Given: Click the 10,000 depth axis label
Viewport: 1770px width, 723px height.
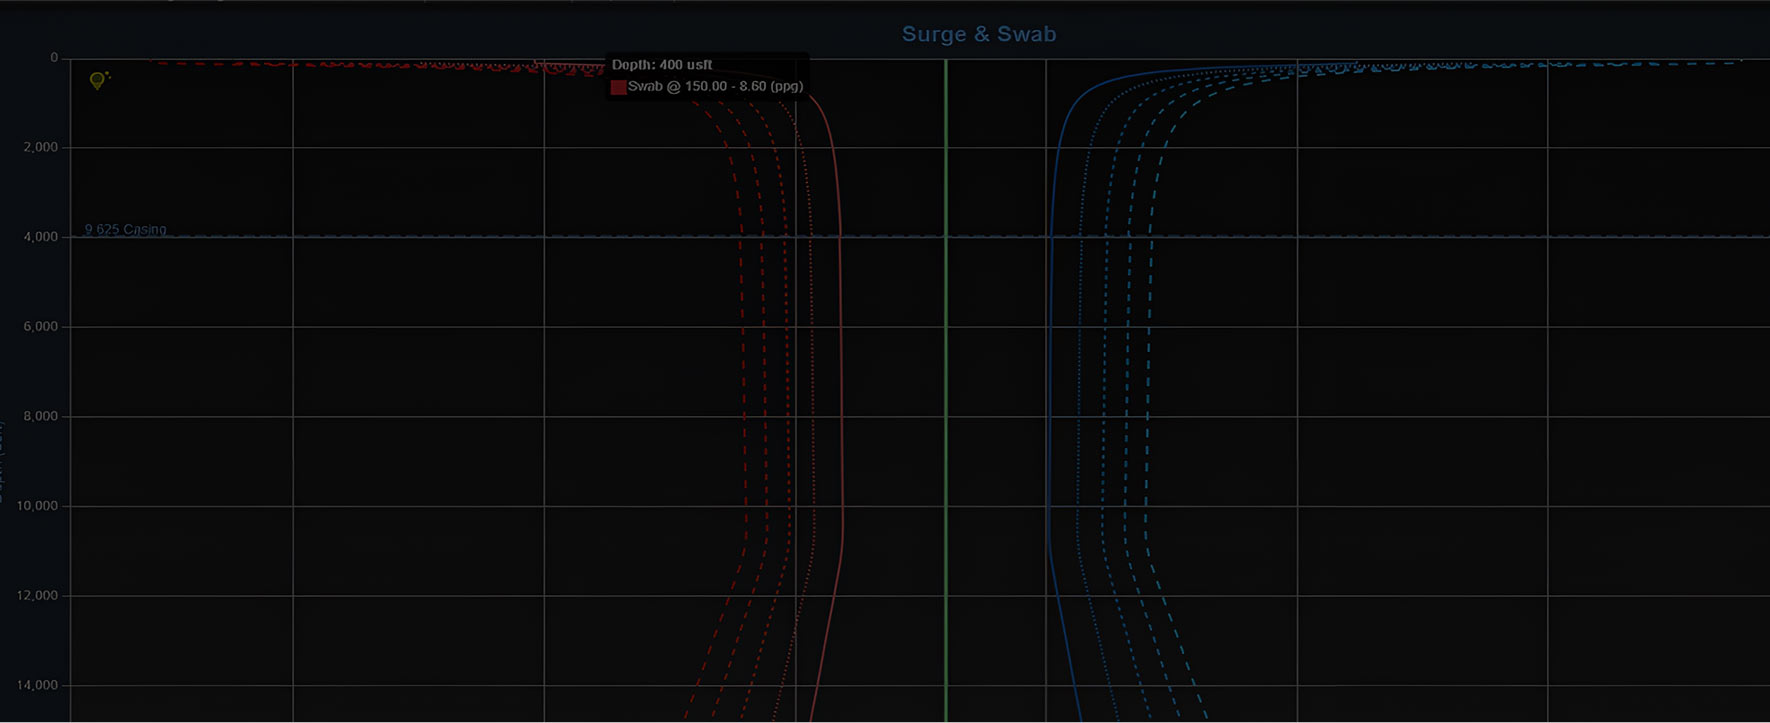Looking at the screenshot, I should click(38, 506).
